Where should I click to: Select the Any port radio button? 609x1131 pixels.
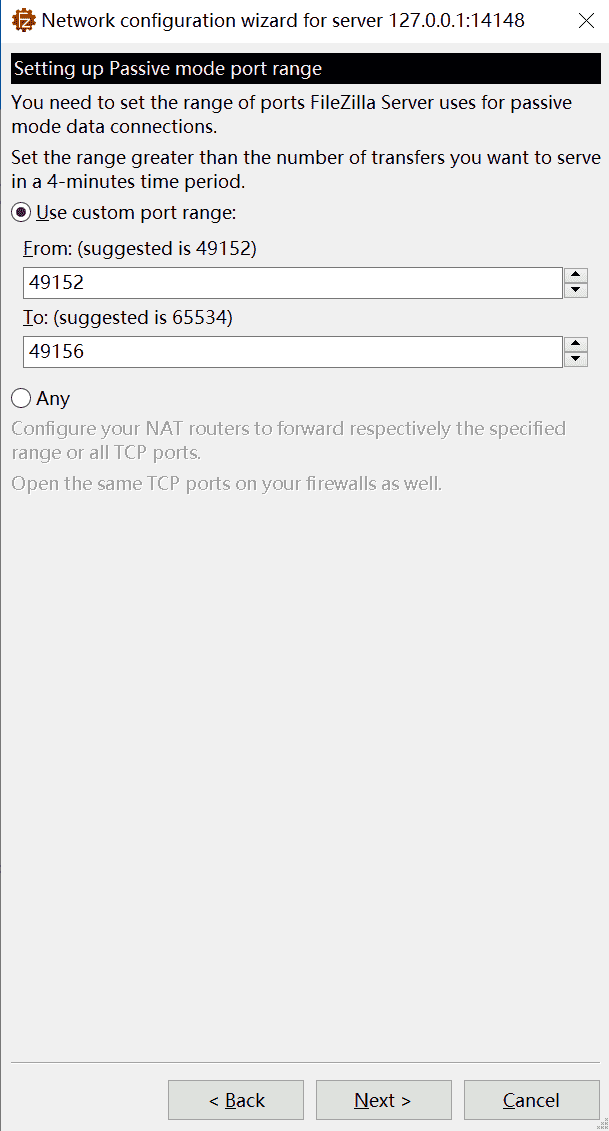22,398
